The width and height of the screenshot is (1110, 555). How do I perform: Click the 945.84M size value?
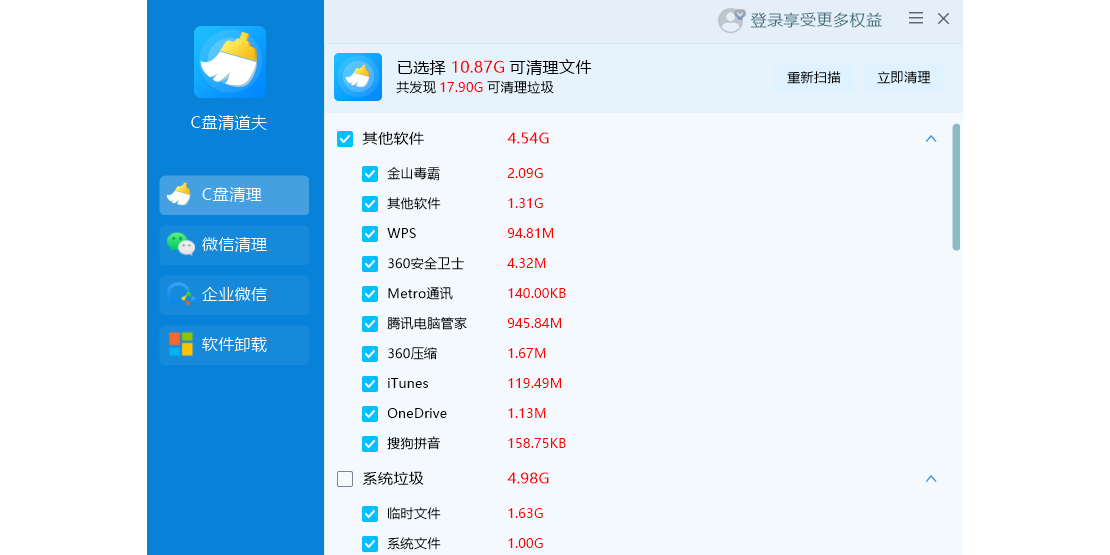(x=534, y=324)
